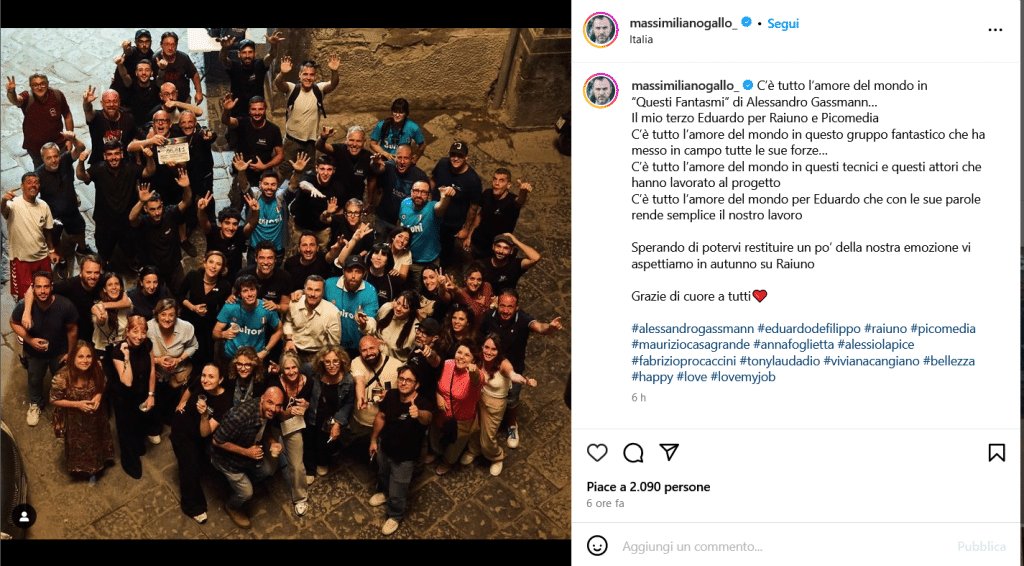1024x566 pixels.
Task: Share post using the paper plane icon
Action: point(669,452)
